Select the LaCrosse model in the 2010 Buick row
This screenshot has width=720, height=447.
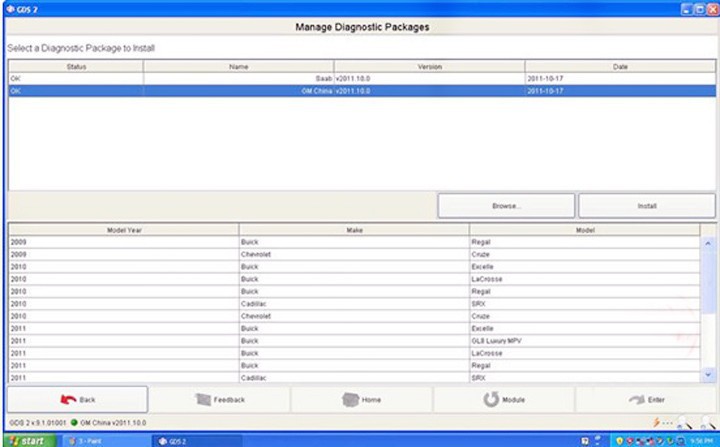point(585,279)
